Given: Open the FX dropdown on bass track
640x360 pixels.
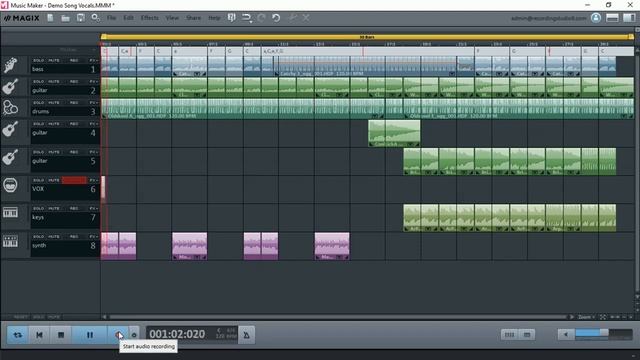Looking at the screenshot, I should coord(93,60).
